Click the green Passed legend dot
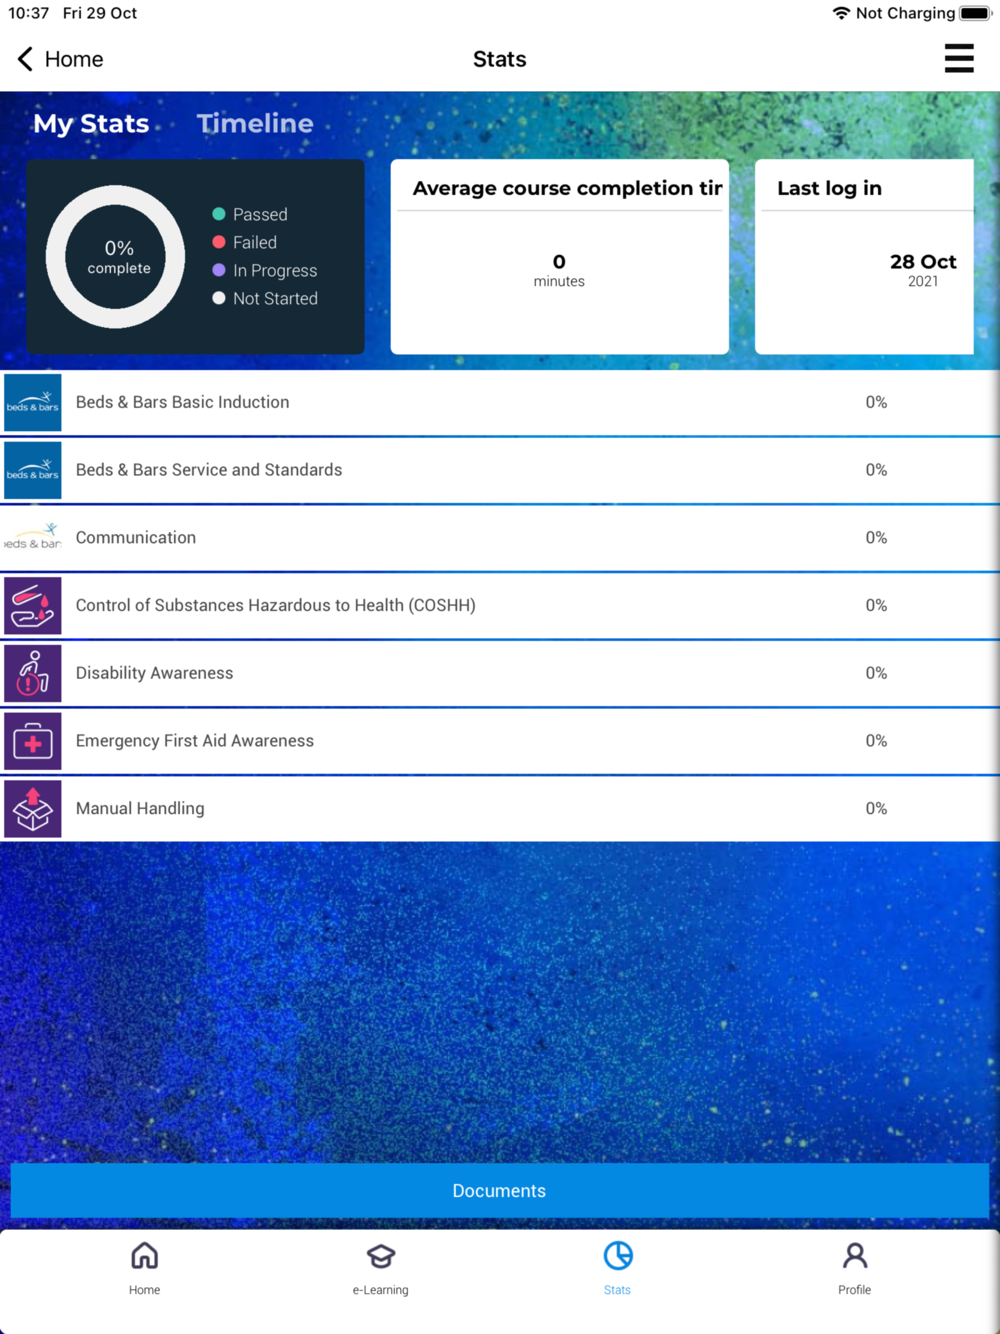This screenshot has width=1000, height=1334. [x=218, y=214]
